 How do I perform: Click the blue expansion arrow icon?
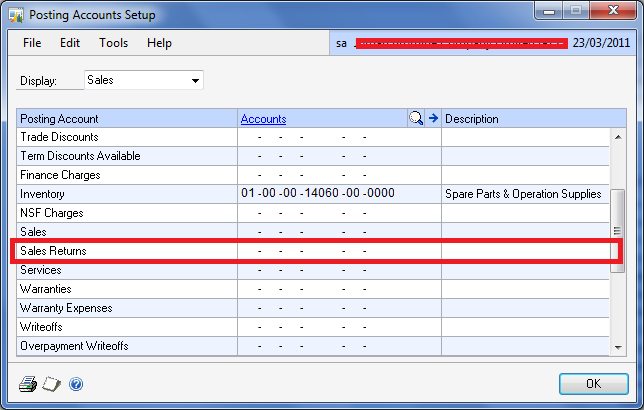coord(433,118)
